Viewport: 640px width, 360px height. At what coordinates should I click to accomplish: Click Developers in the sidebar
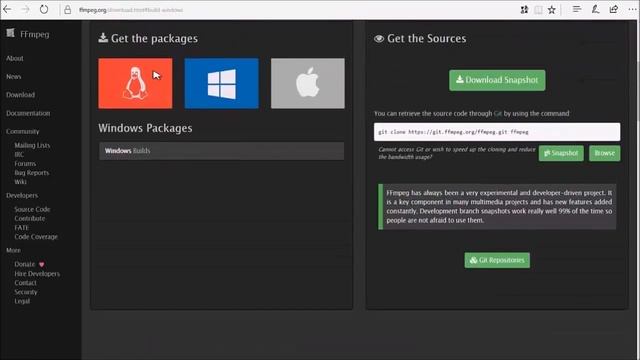point(22,196)
